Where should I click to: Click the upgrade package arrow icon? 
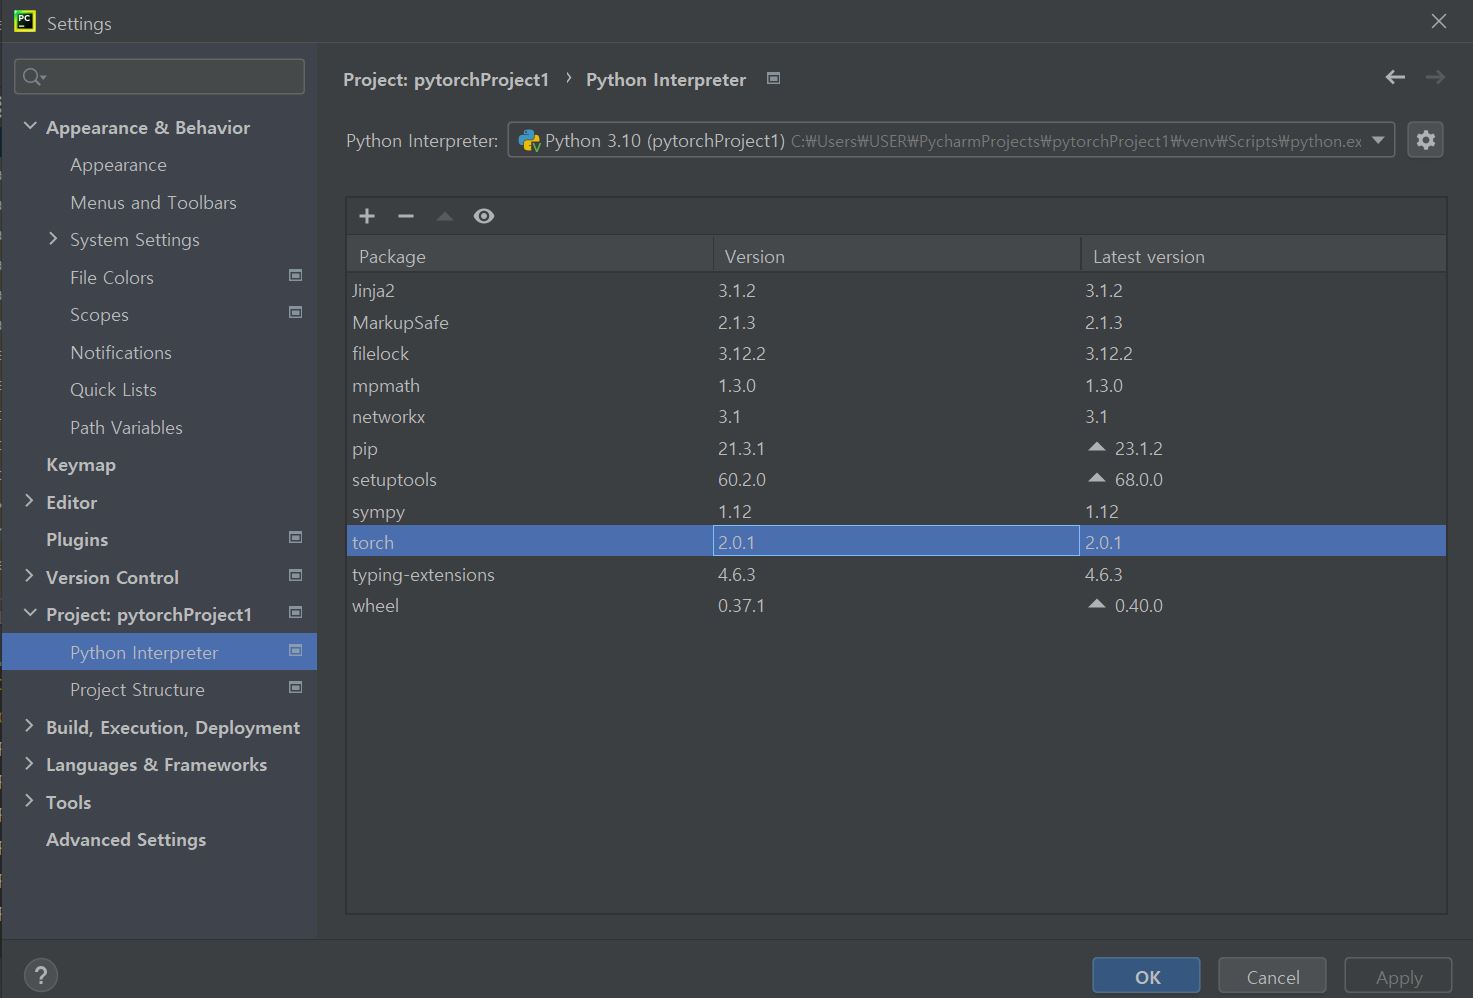tap(445, 216)
